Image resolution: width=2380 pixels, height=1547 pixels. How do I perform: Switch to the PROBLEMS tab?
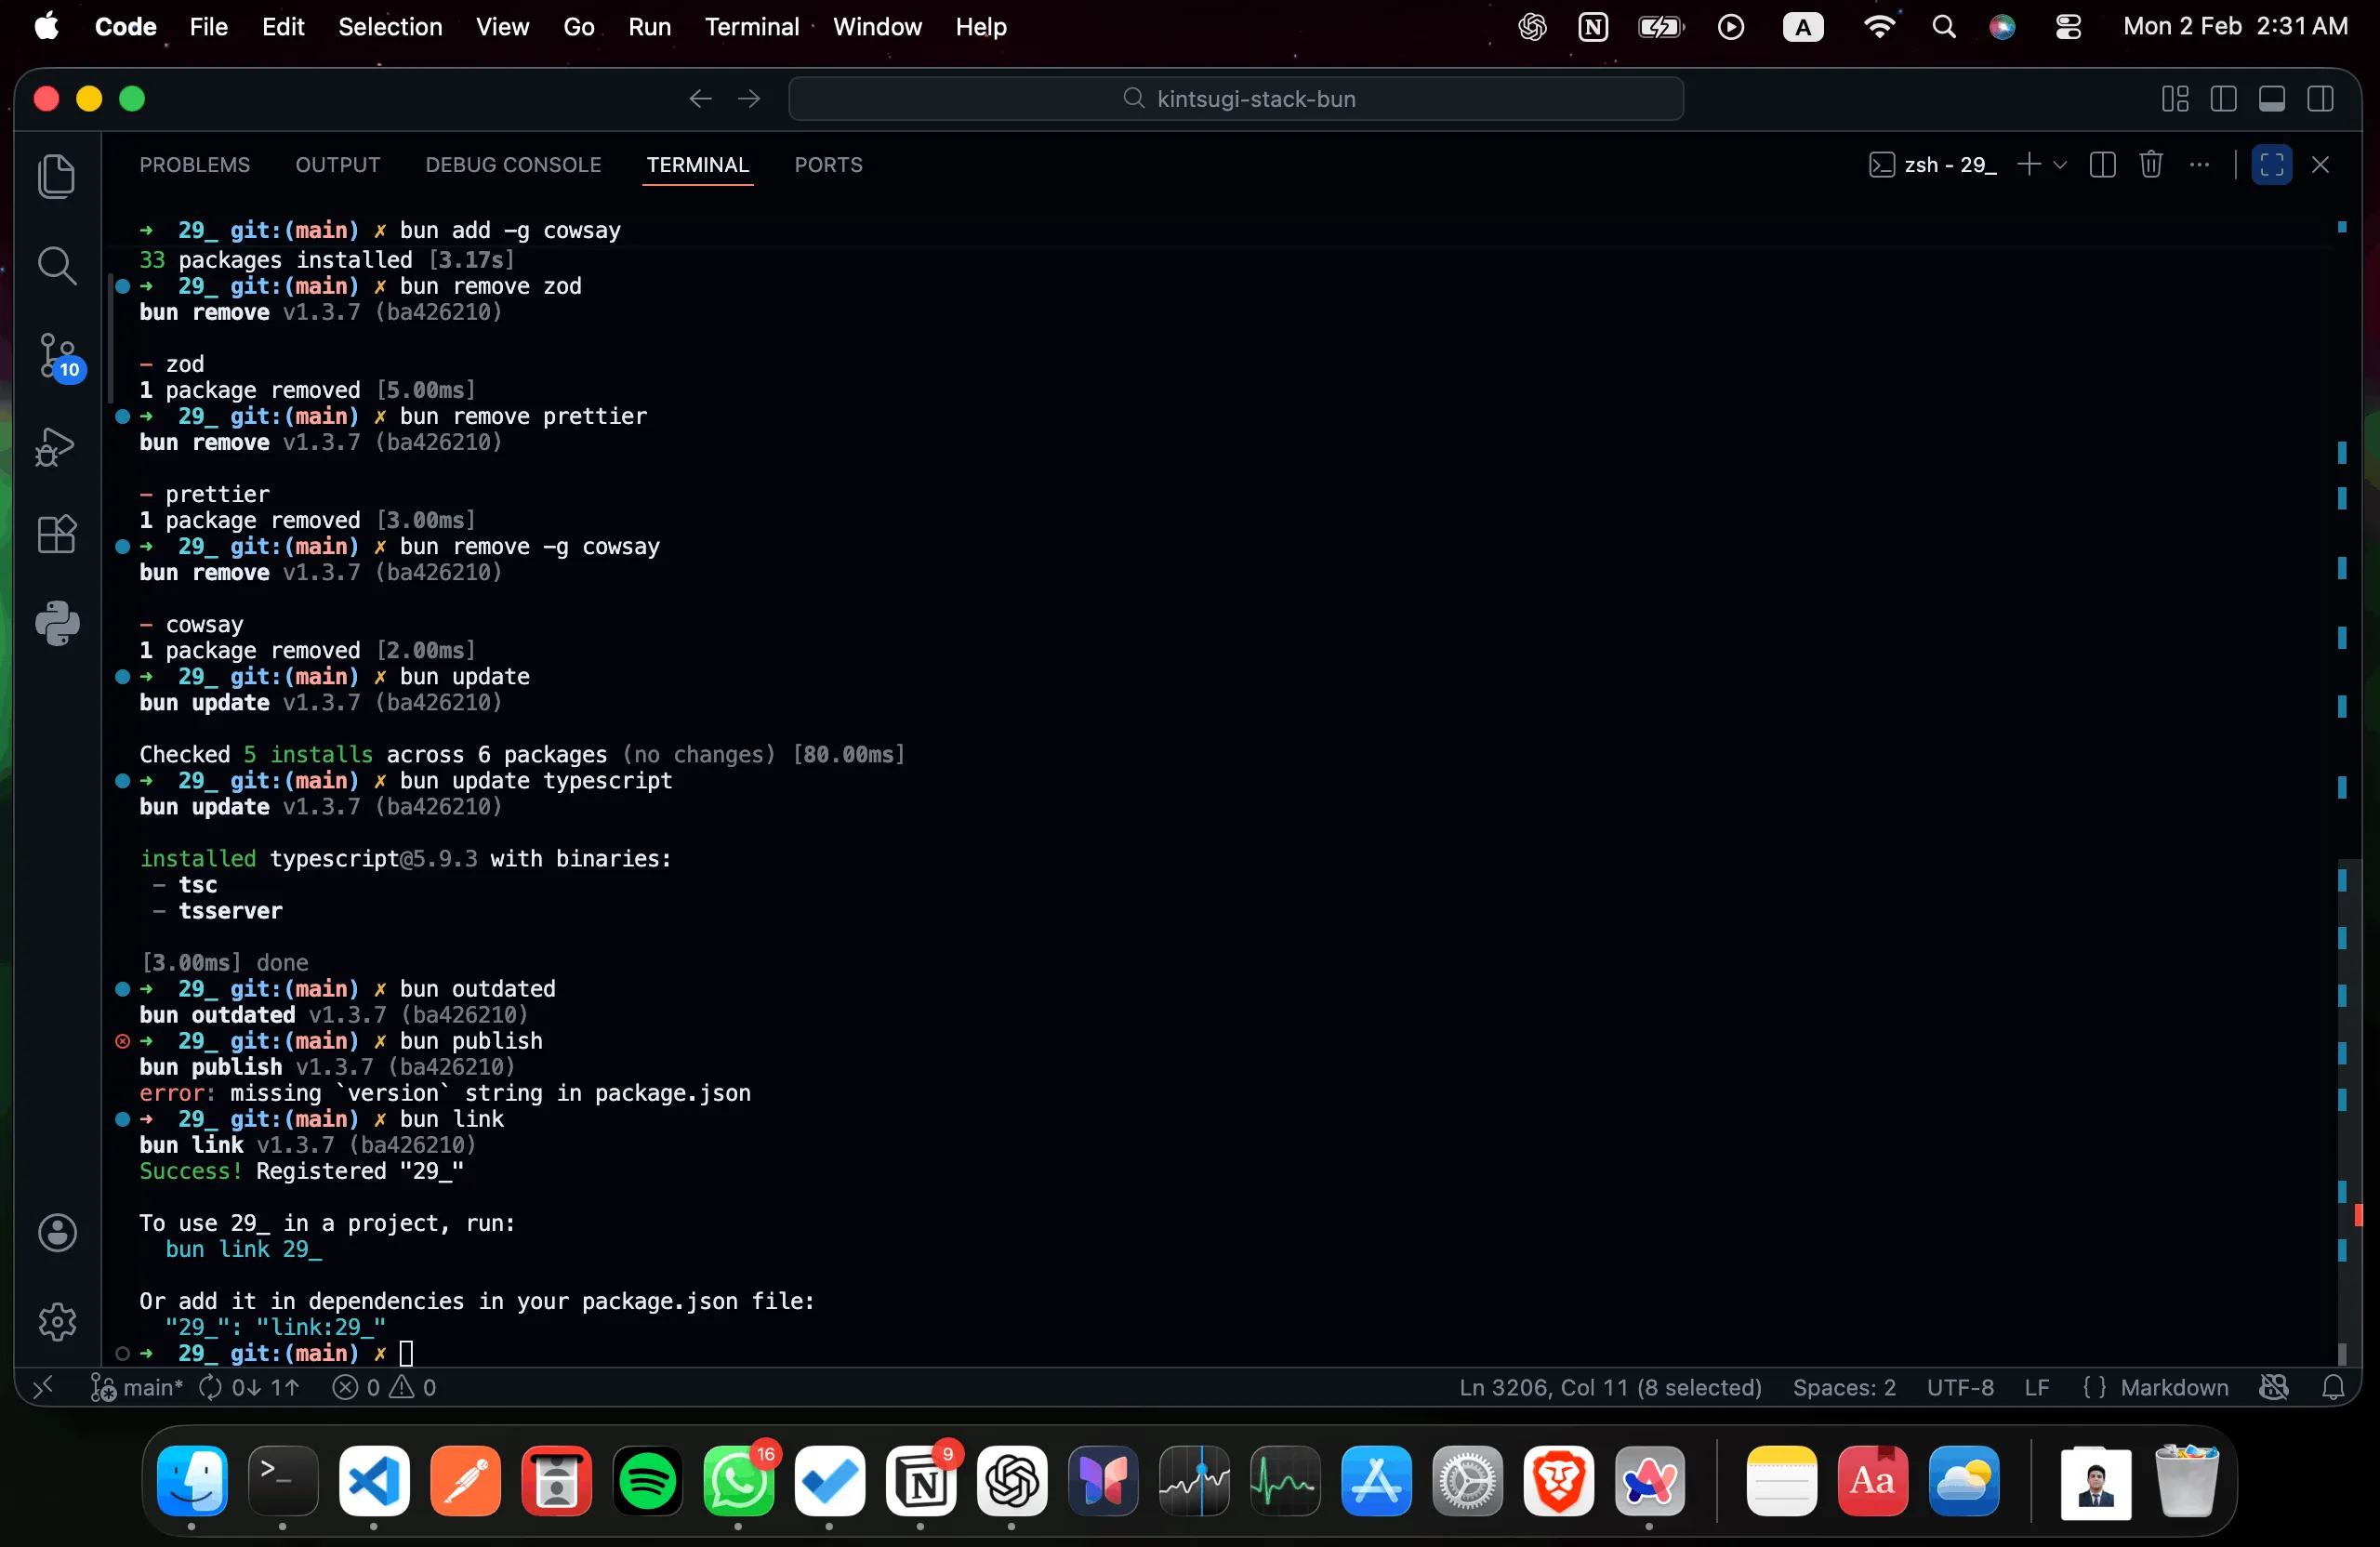tap(194, 165)
